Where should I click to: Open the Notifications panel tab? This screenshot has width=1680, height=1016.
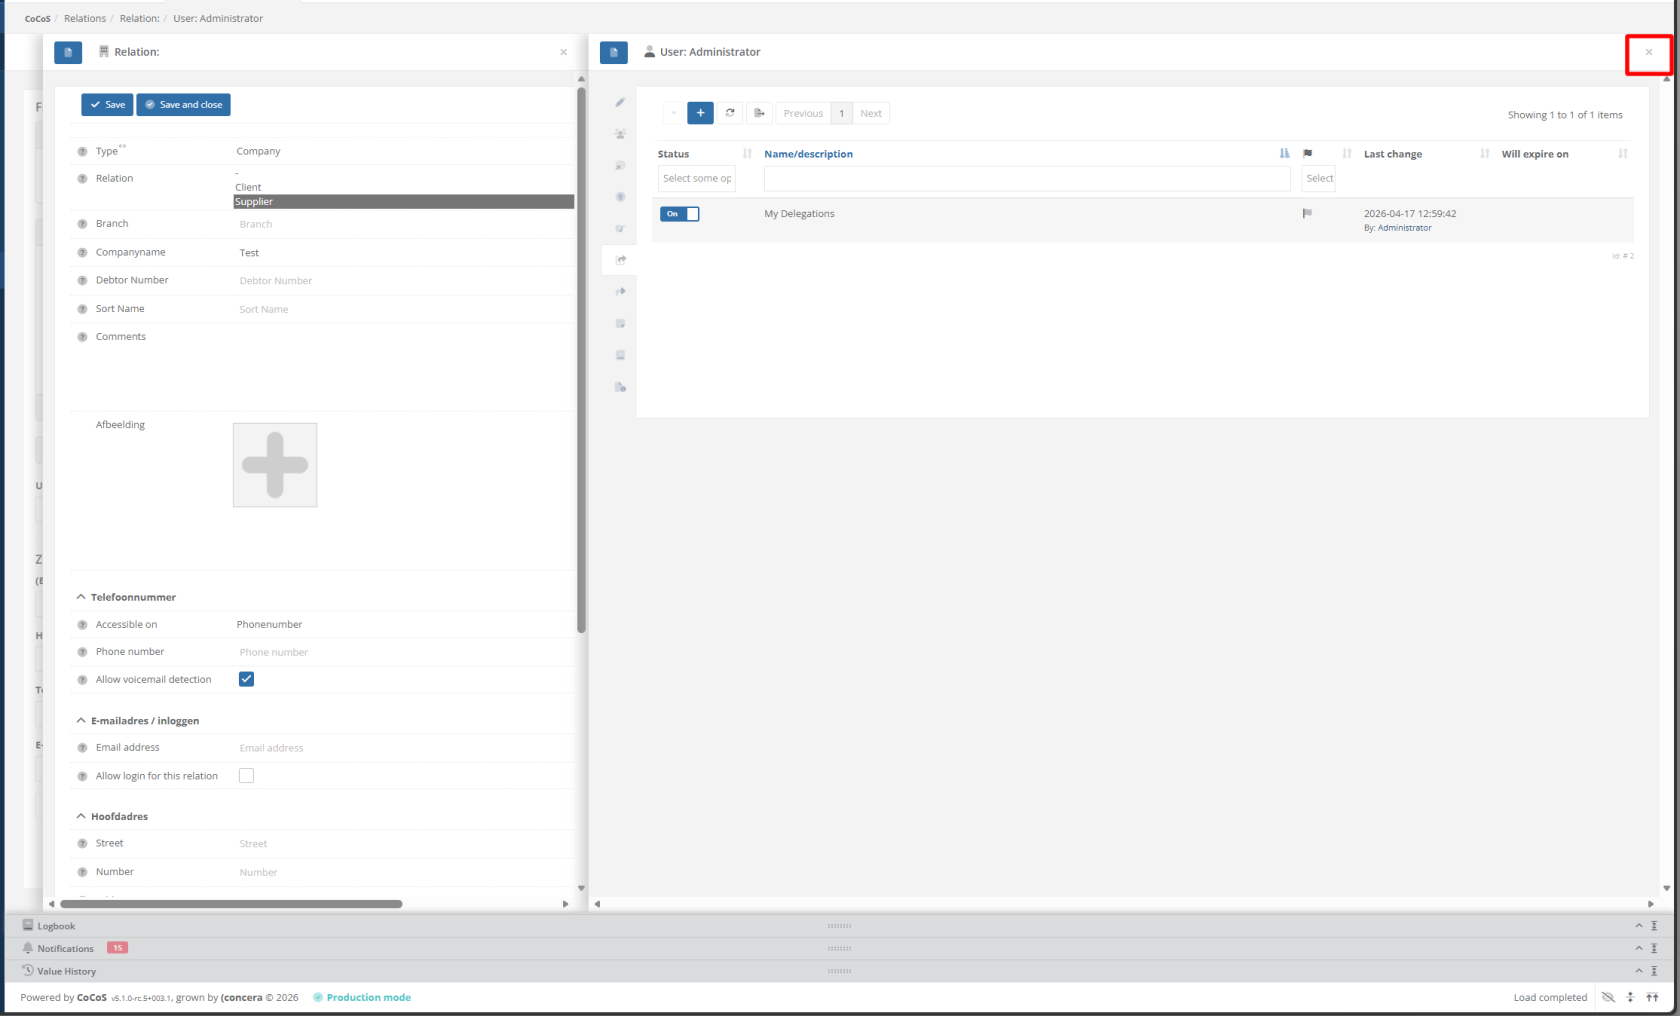(65, 948)
